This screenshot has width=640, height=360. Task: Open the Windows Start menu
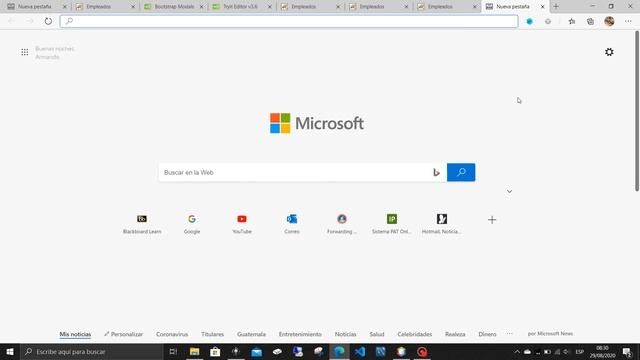(x=10, y=351)
